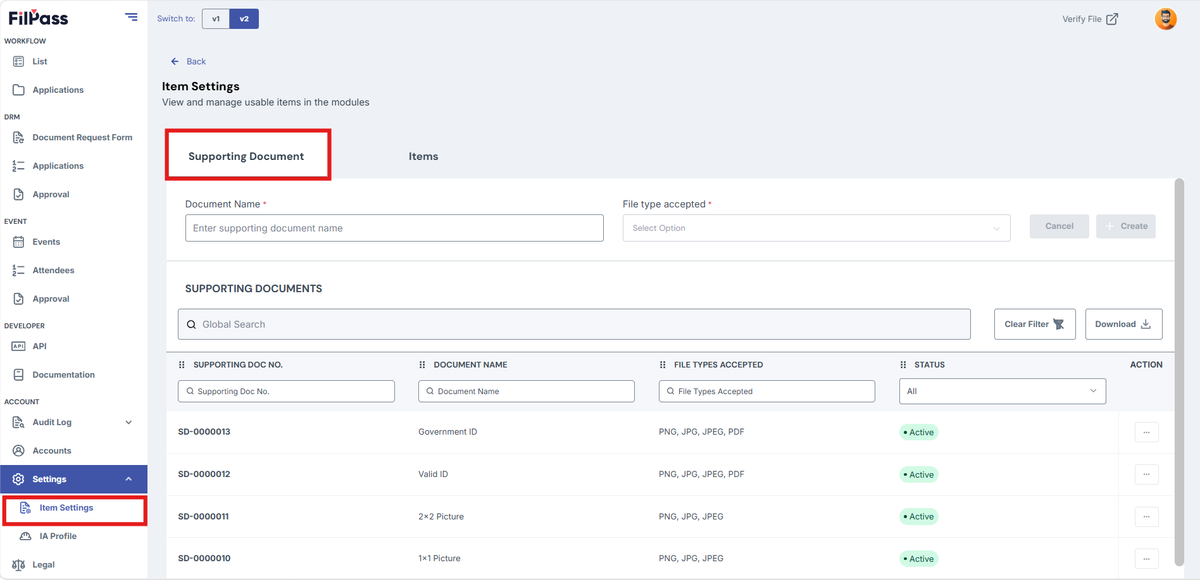The height and width of the screenshot is (580, 1200).
Task: Open actions menu for SD-0000013 row
Action: (x=1146, y=432)
